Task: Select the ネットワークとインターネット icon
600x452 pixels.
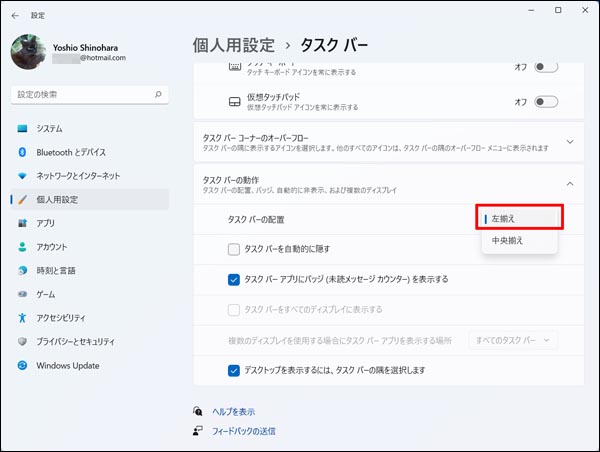Action: pos(22,176)
